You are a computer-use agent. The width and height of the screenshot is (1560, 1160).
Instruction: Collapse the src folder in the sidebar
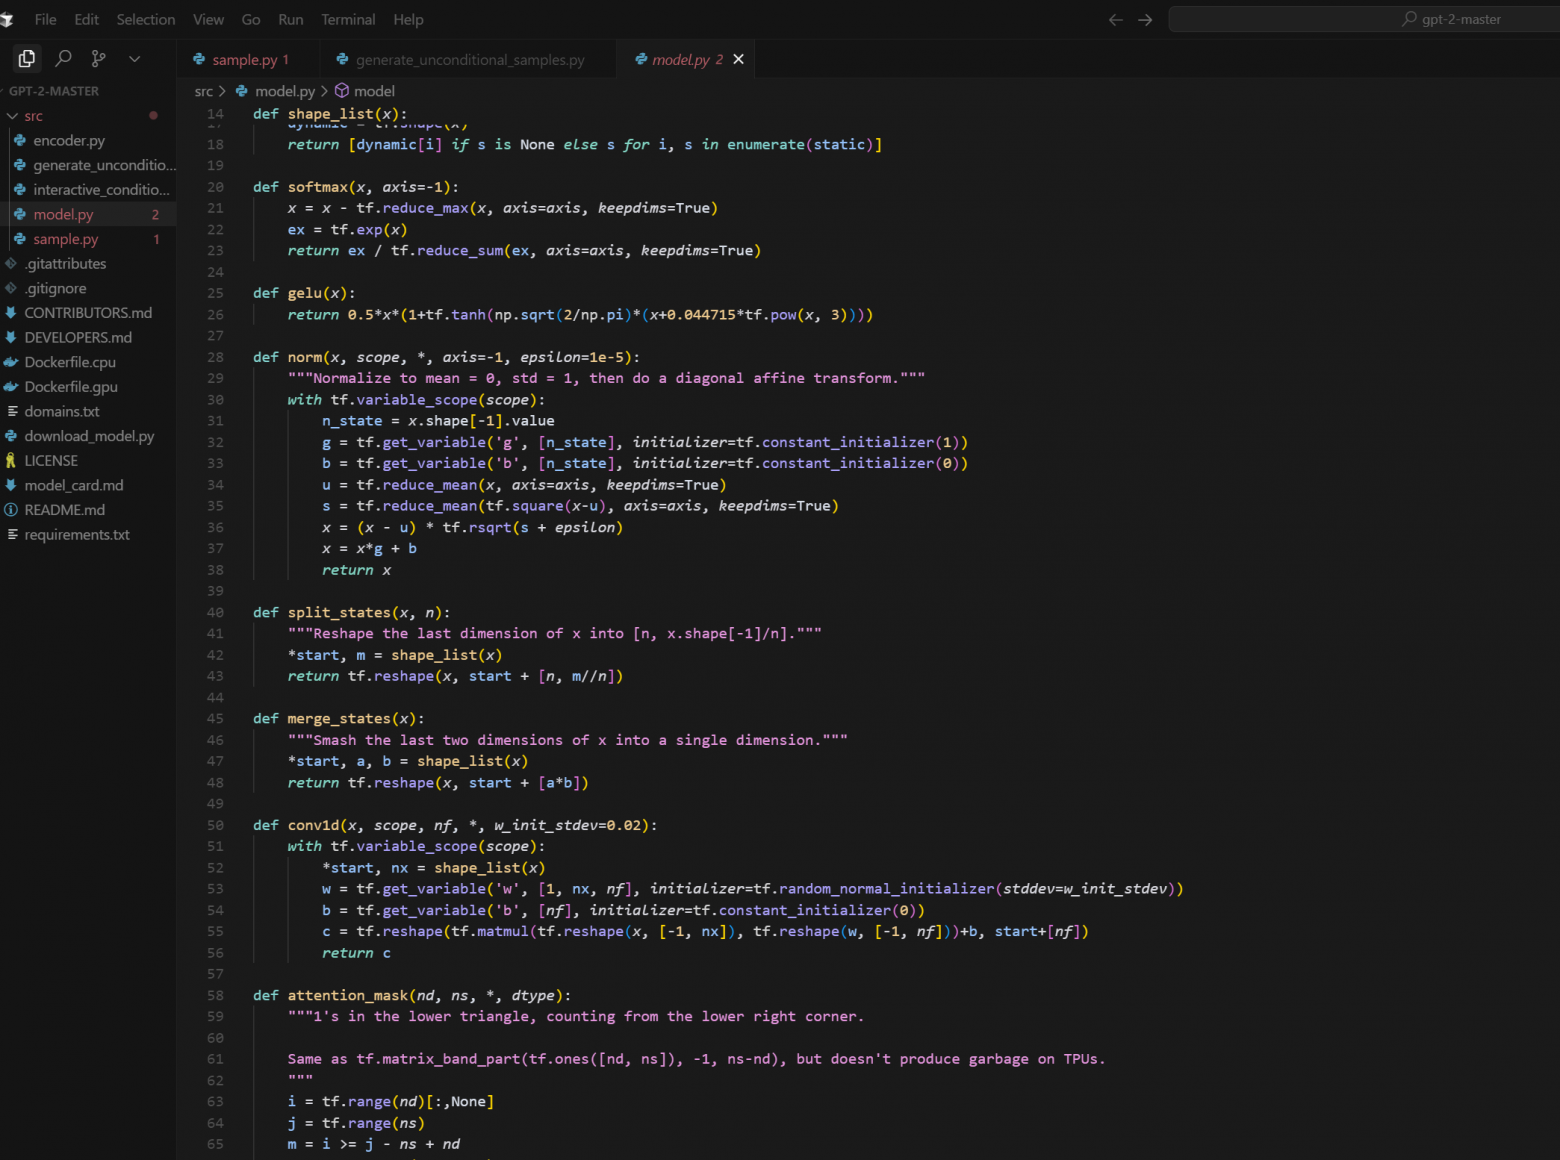[12, 115]
